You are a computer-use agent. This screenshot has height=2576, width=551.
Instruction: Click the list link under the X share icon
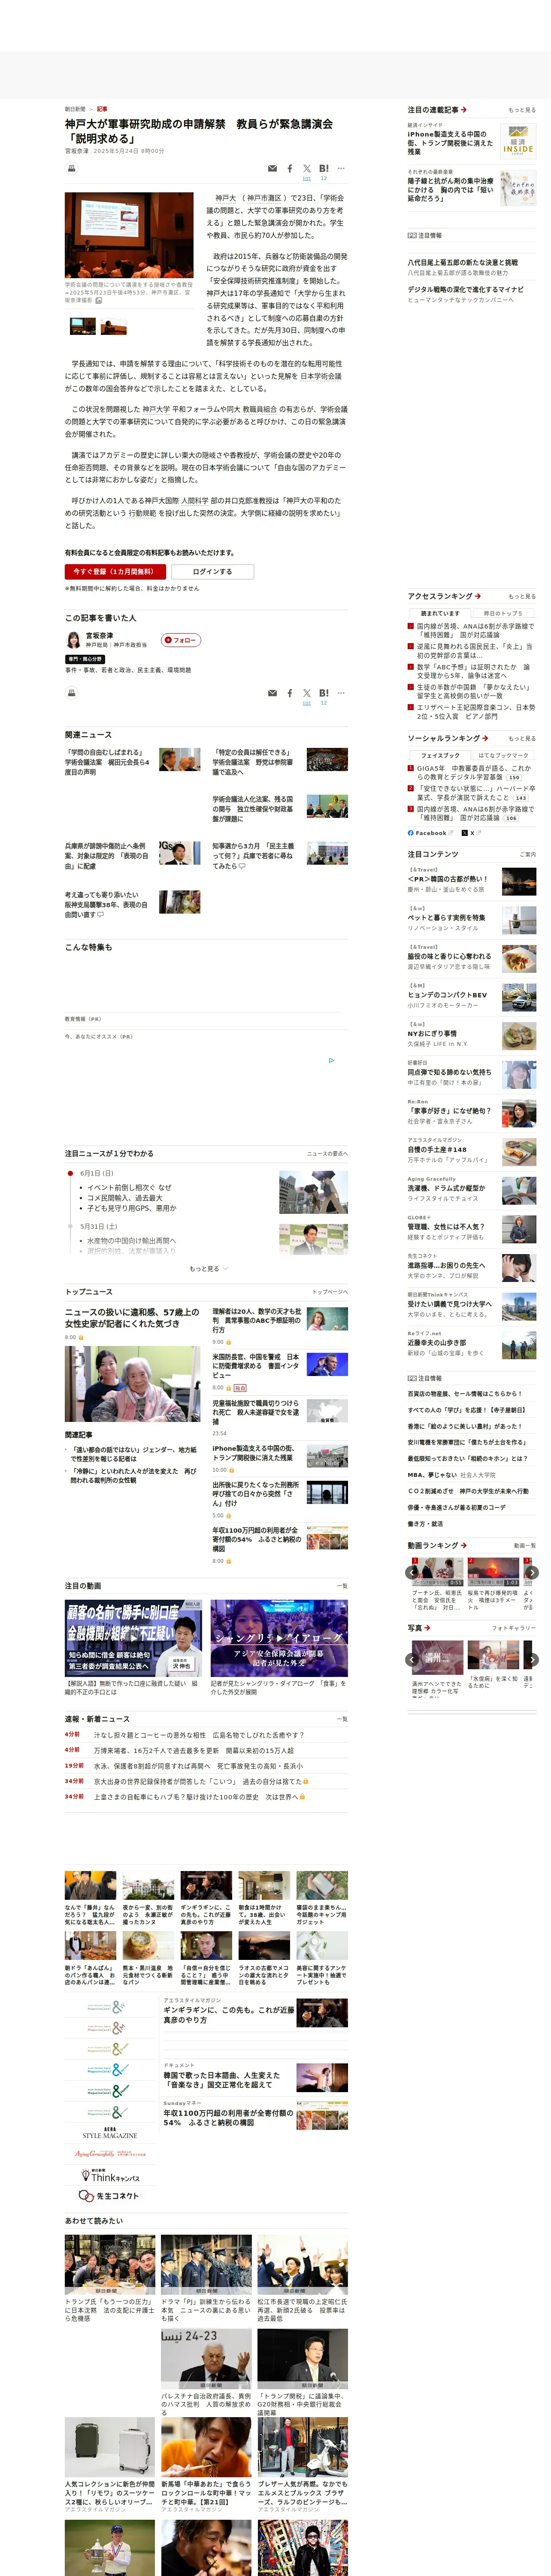click(x=307, y=178)
